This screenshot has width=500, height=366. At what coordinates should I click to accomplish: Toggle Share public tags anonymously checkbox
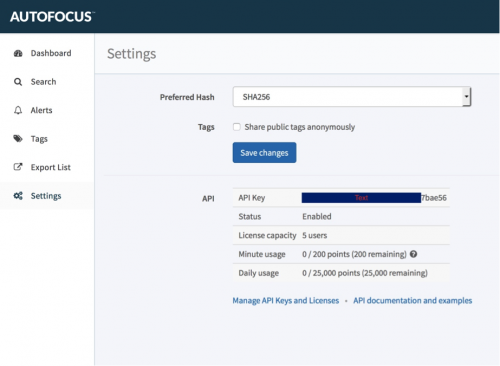237,127
